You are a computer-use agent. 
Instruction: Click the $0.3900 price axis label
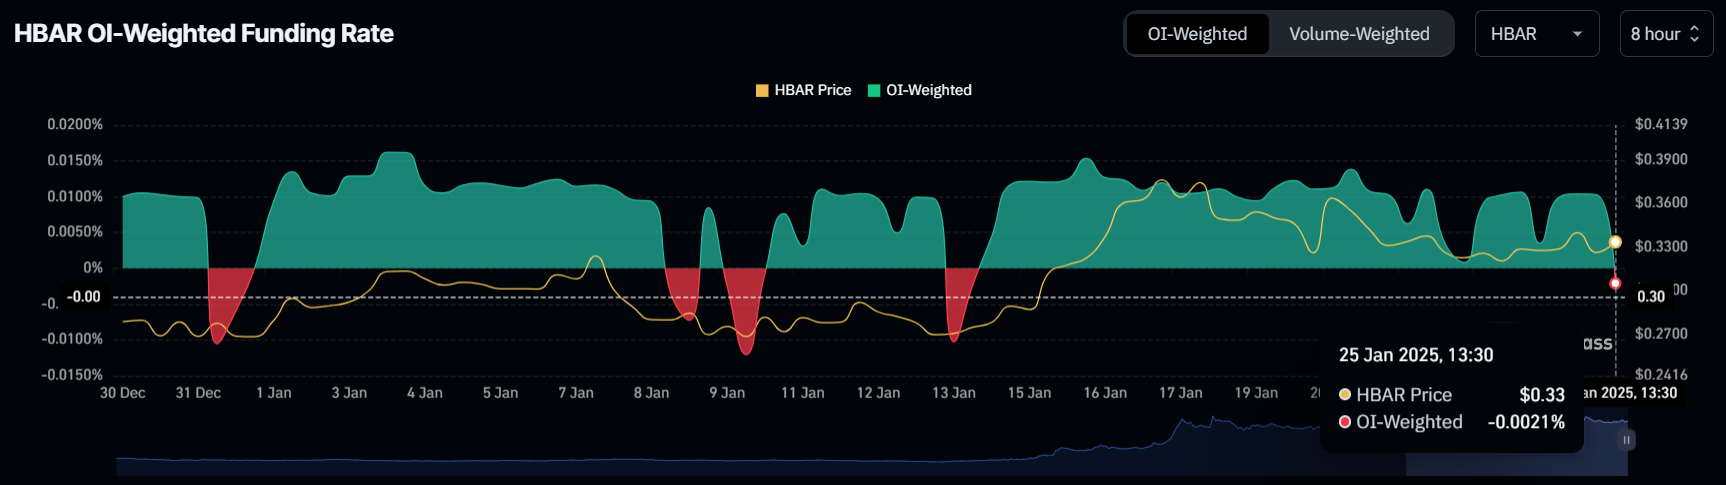coord(1661,159)
